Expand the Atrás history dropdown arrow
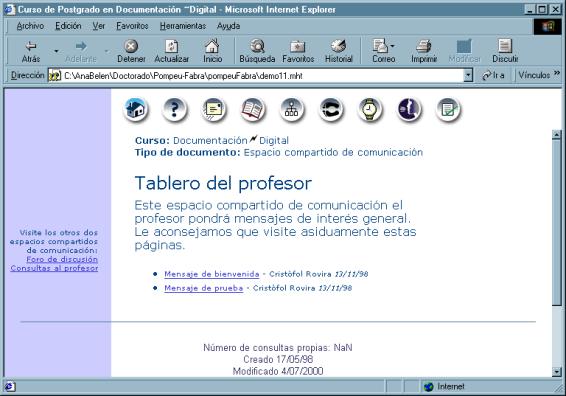The image size is (566, 396). click(56, 51)
